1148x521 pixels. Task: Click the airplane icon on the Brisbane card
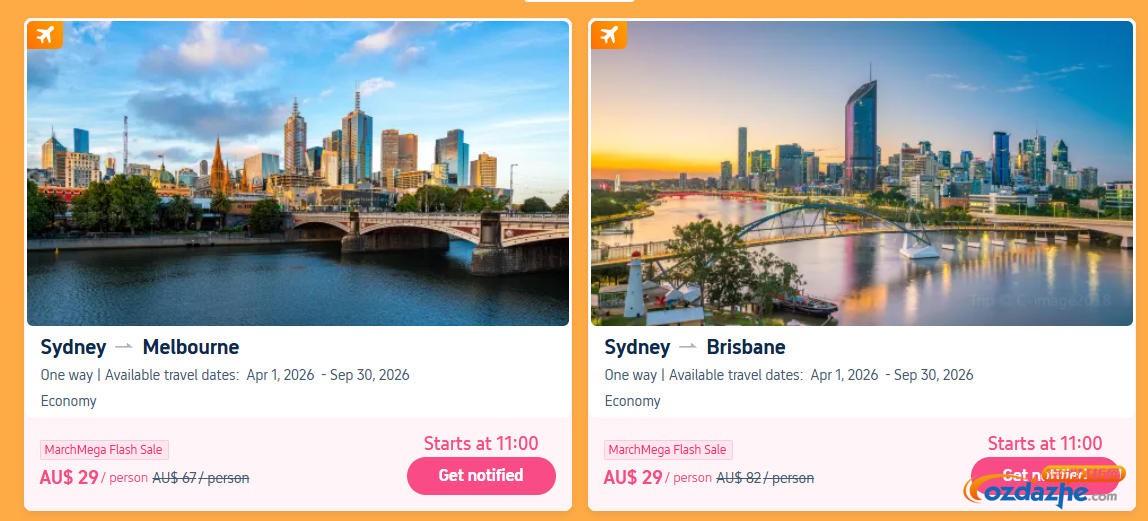click(x=609, y=35)
